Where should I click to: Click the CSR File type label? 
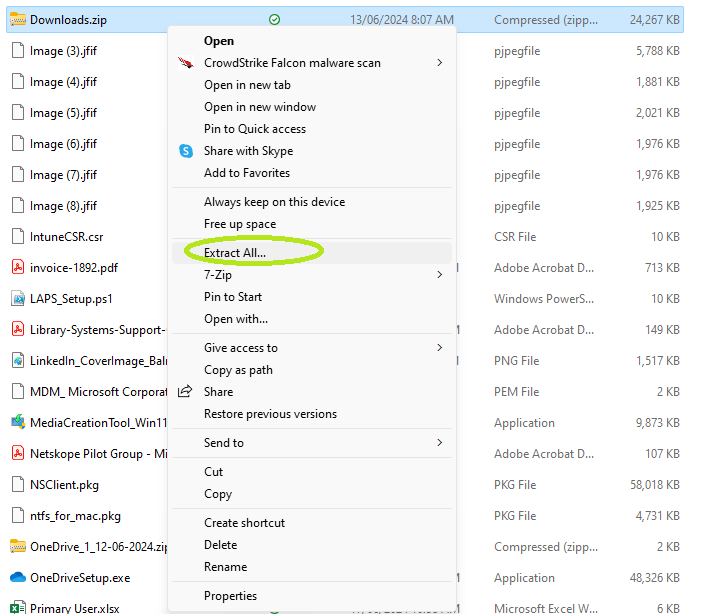coord(515,237)
